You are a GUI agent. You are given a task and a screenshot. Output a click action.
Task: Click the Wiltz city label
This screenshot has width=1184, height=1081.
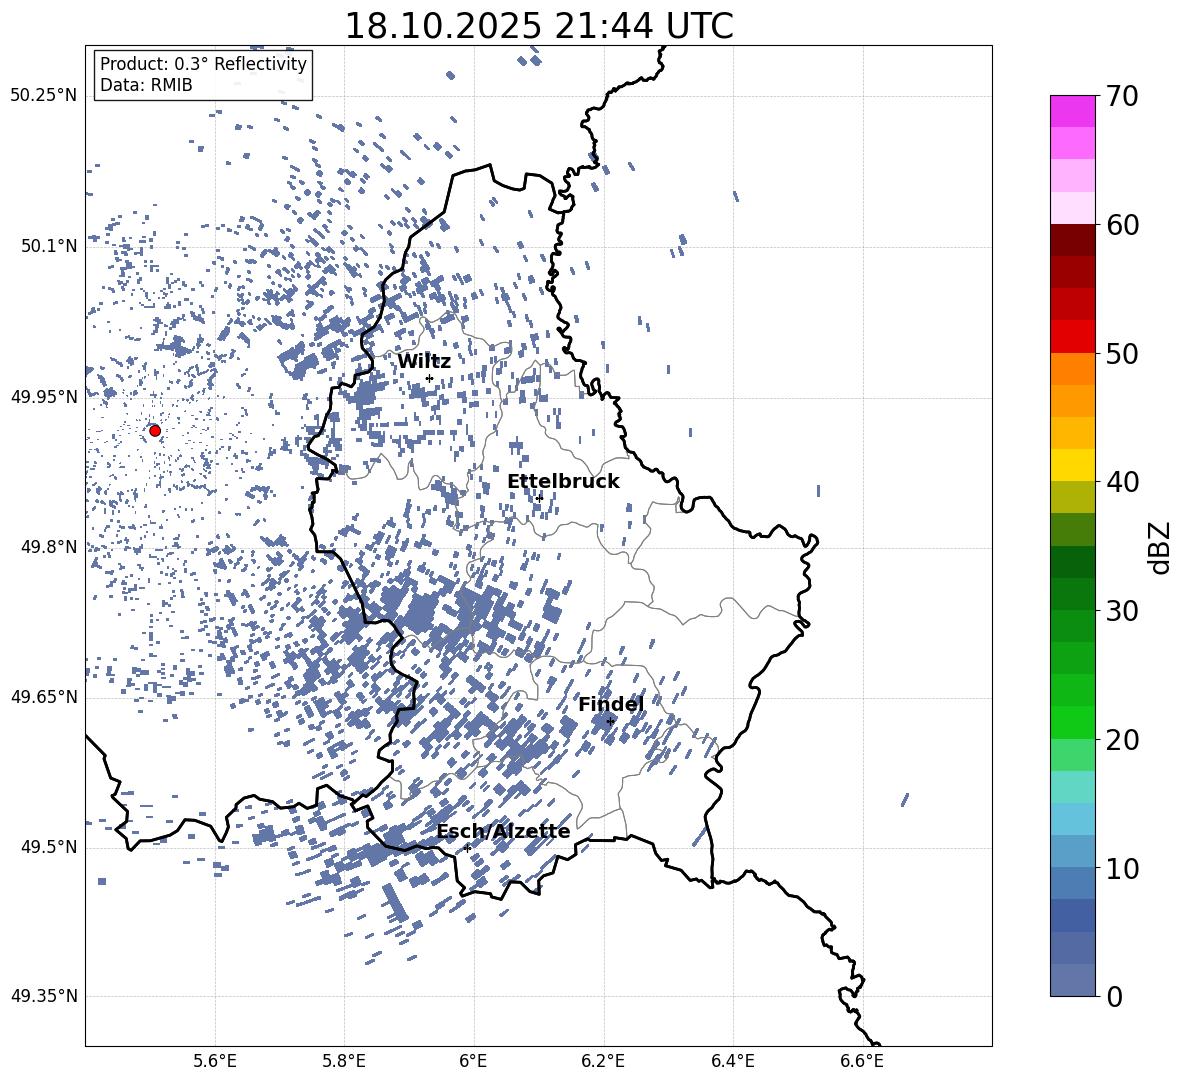click(424, 361)
